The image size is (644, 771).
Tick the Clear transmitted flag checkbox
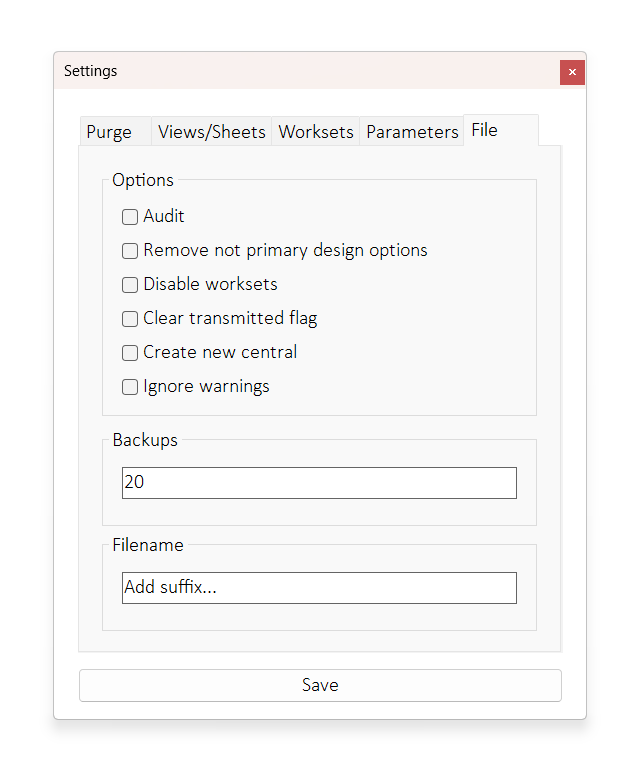tap(130, 319)
